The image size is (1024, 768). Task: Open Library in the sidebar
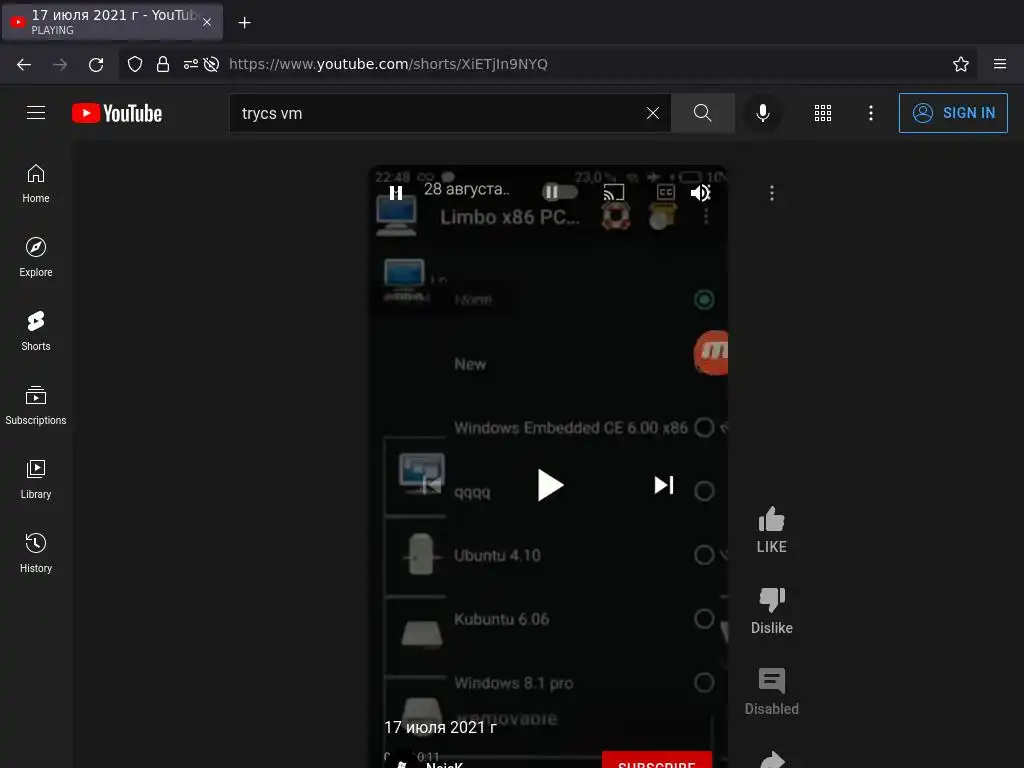[x=36, y=479]
